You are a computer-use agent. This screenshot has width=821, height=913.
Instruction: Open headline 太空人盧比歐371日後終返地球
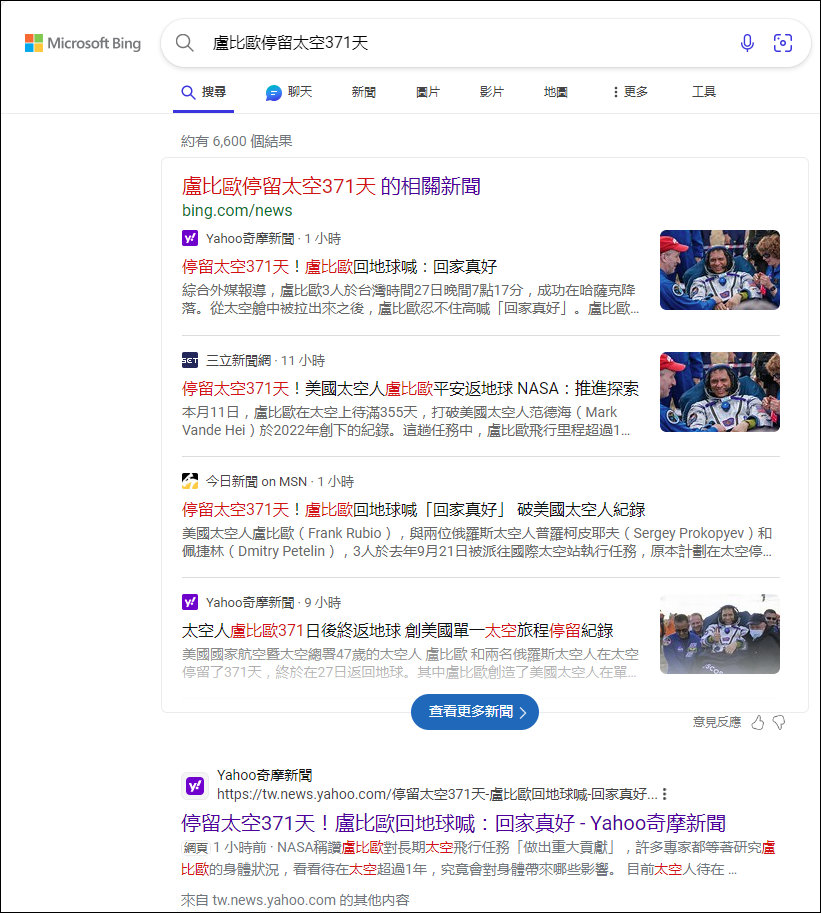click(x=398, y=631)
